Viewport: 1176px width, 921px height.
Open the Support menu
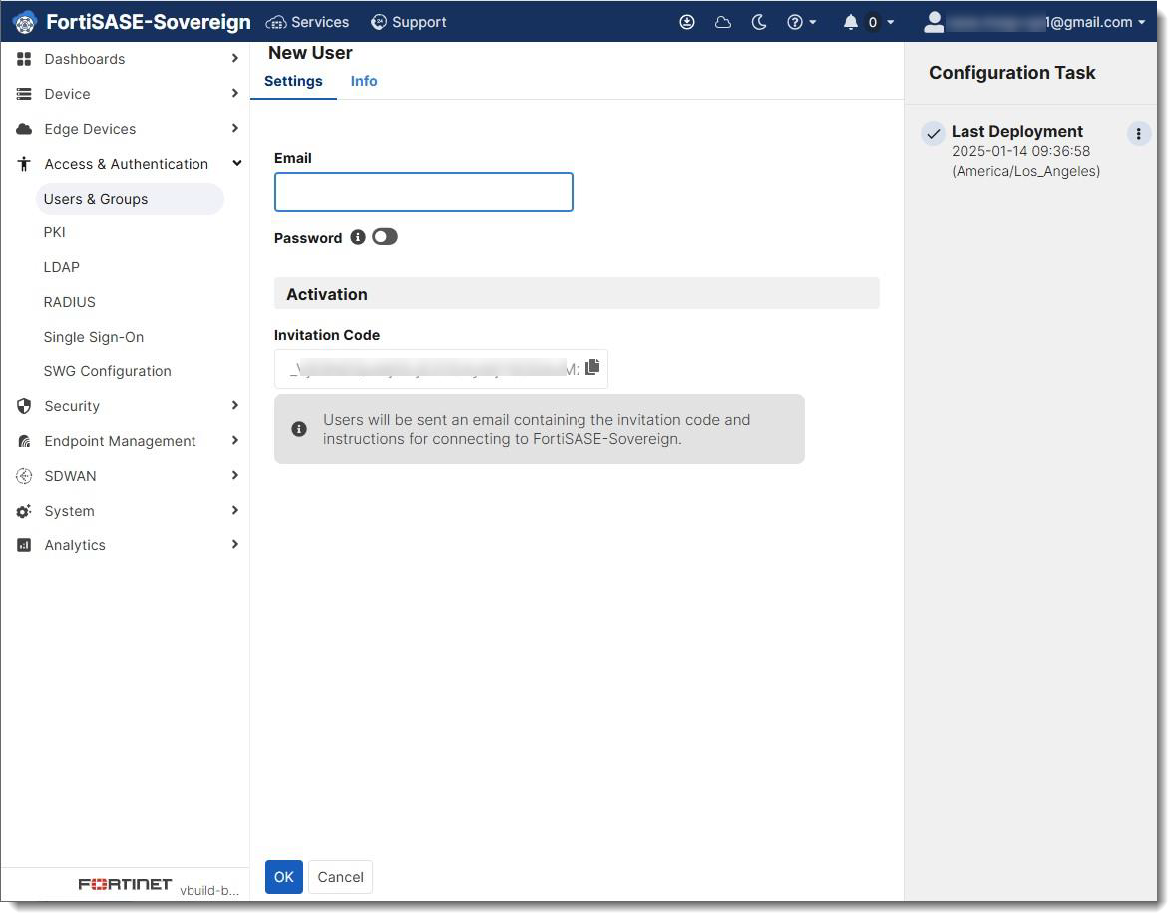(409, 22)
